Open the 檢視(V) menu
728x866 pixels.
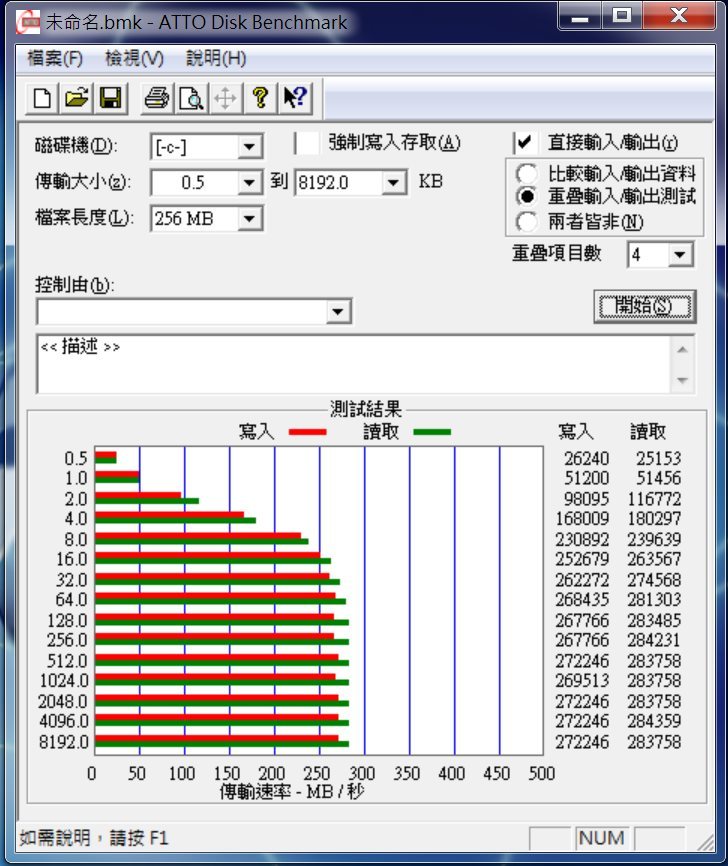134,58
